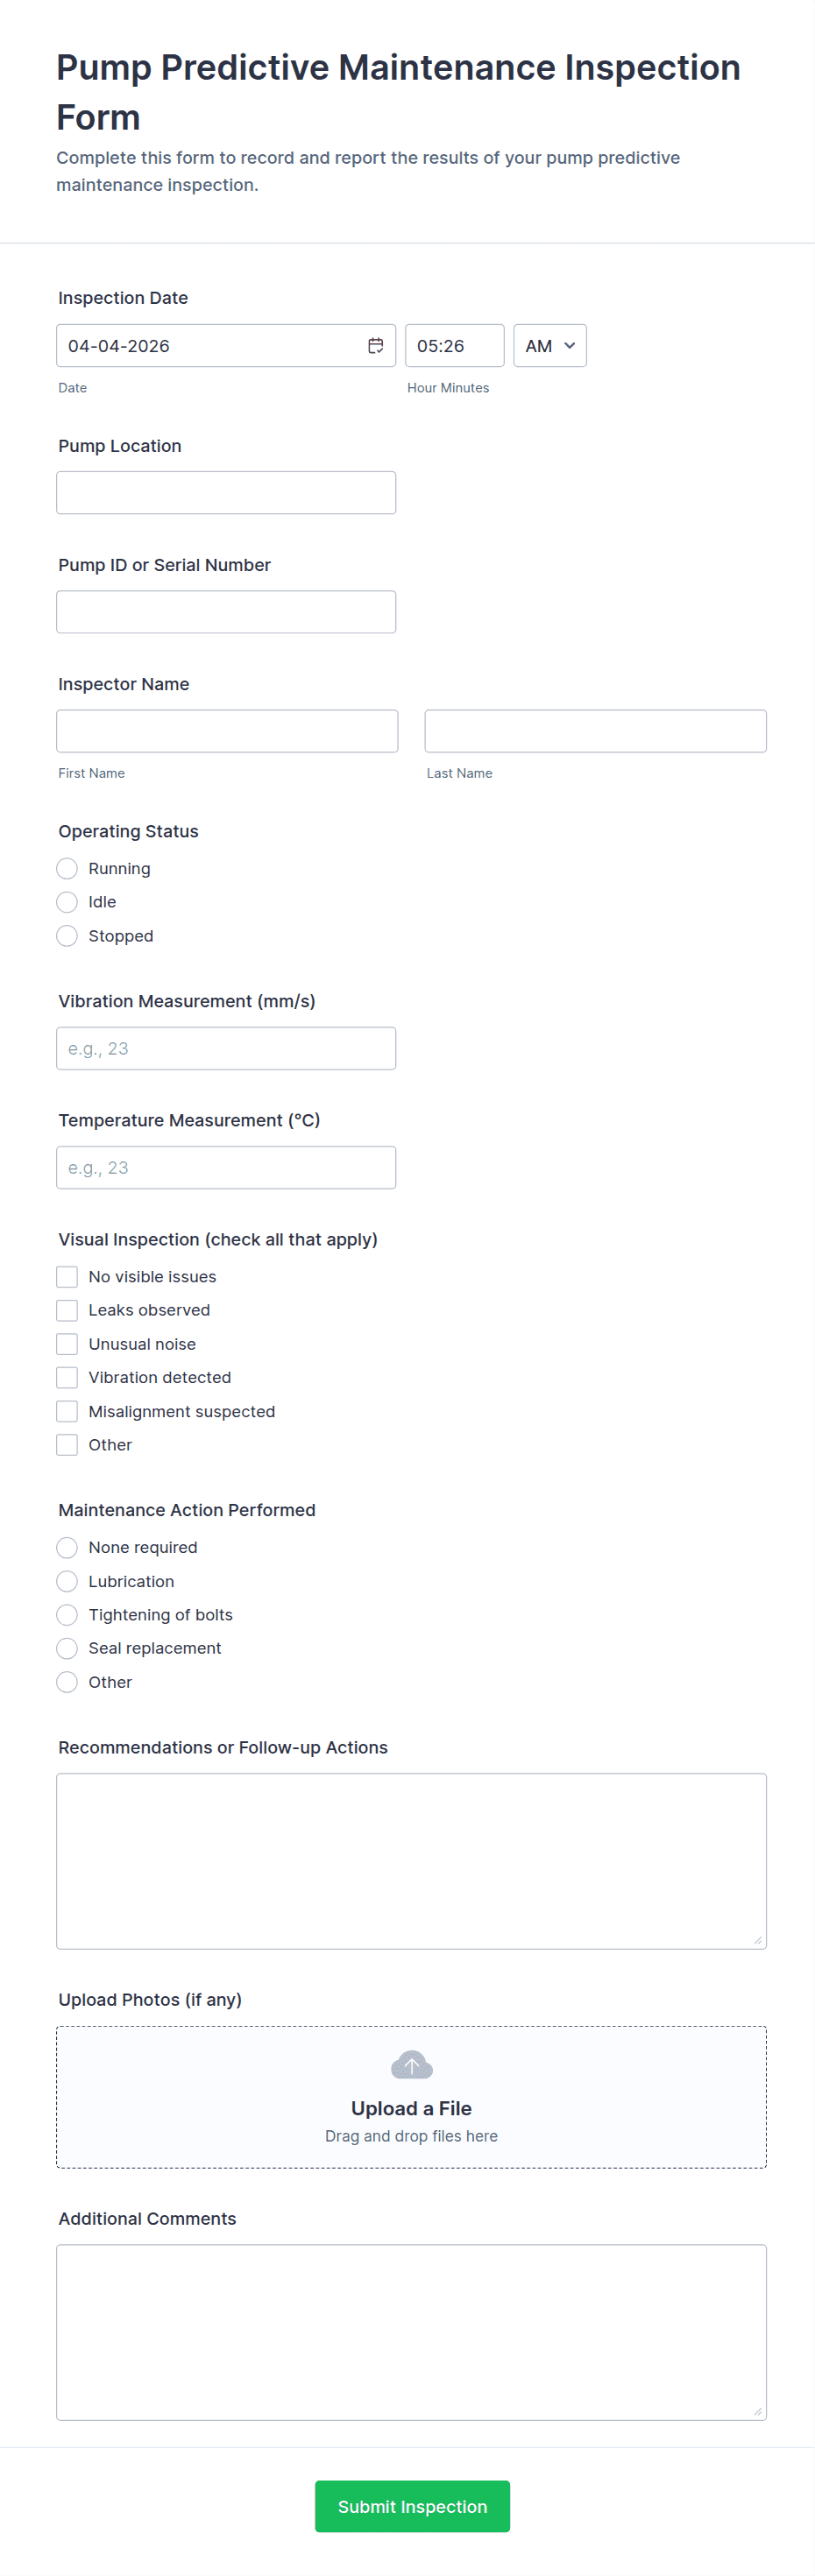Screen dimensions: 815x2576
Task: Select Lubrication maintenance action
Action: (67, 1581)
